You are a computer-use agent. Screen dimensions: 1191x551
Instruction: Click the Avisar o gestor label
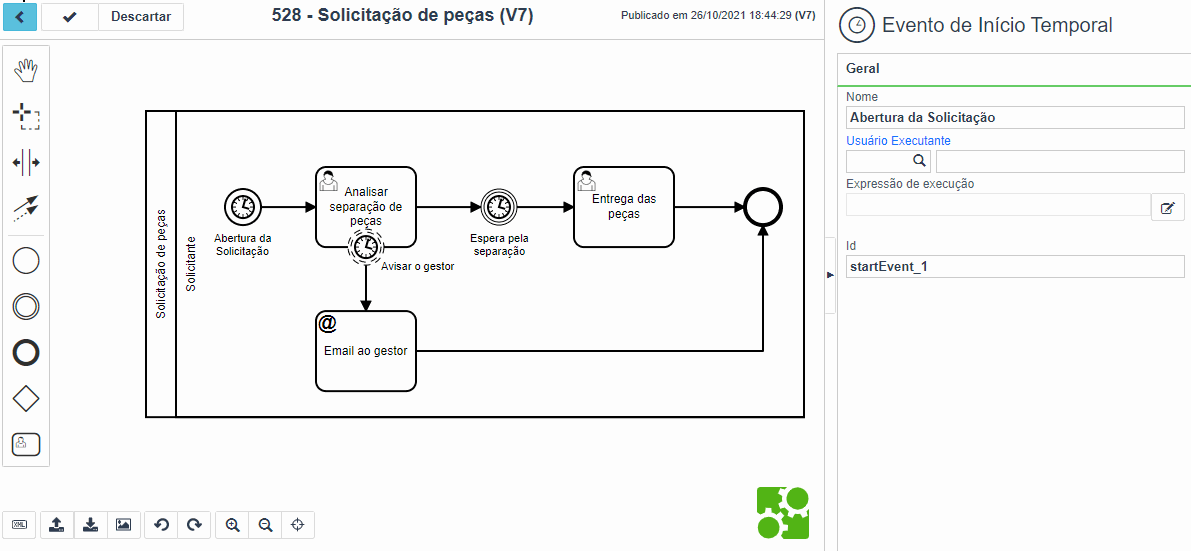[x=417, y=265]
